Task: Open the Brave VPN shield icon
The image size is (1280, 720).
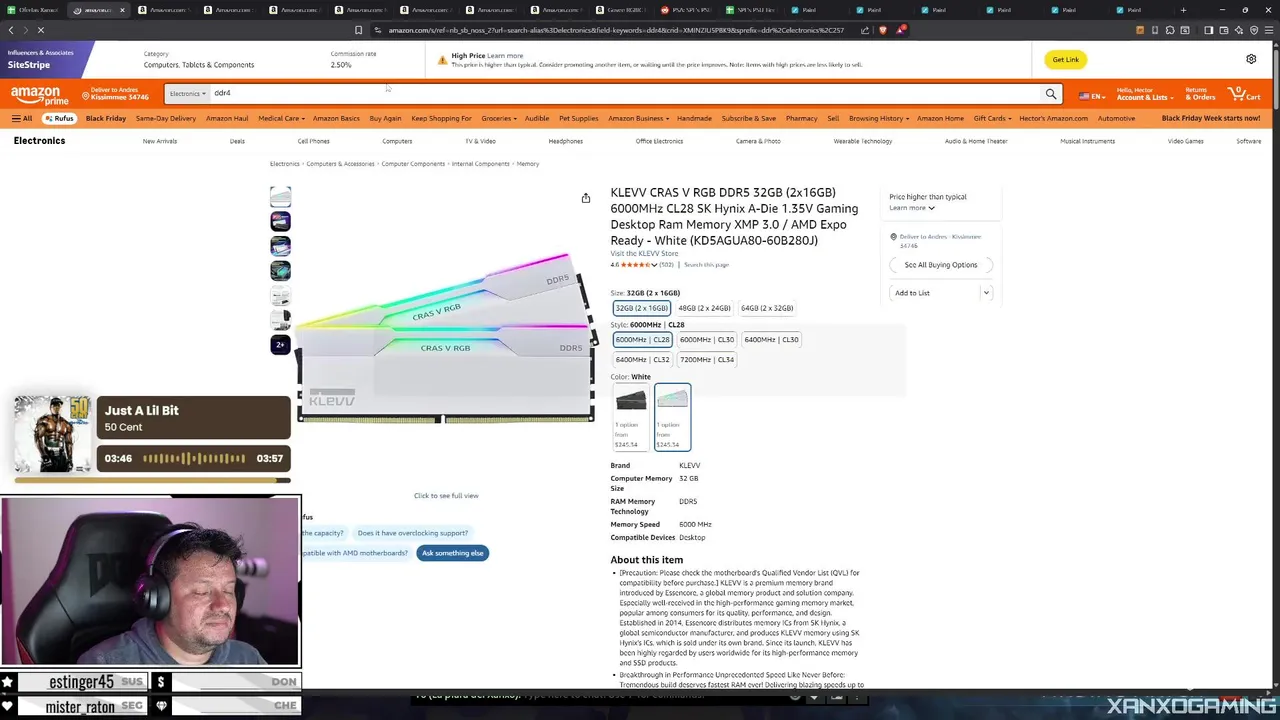Action: pos(1253,30)
